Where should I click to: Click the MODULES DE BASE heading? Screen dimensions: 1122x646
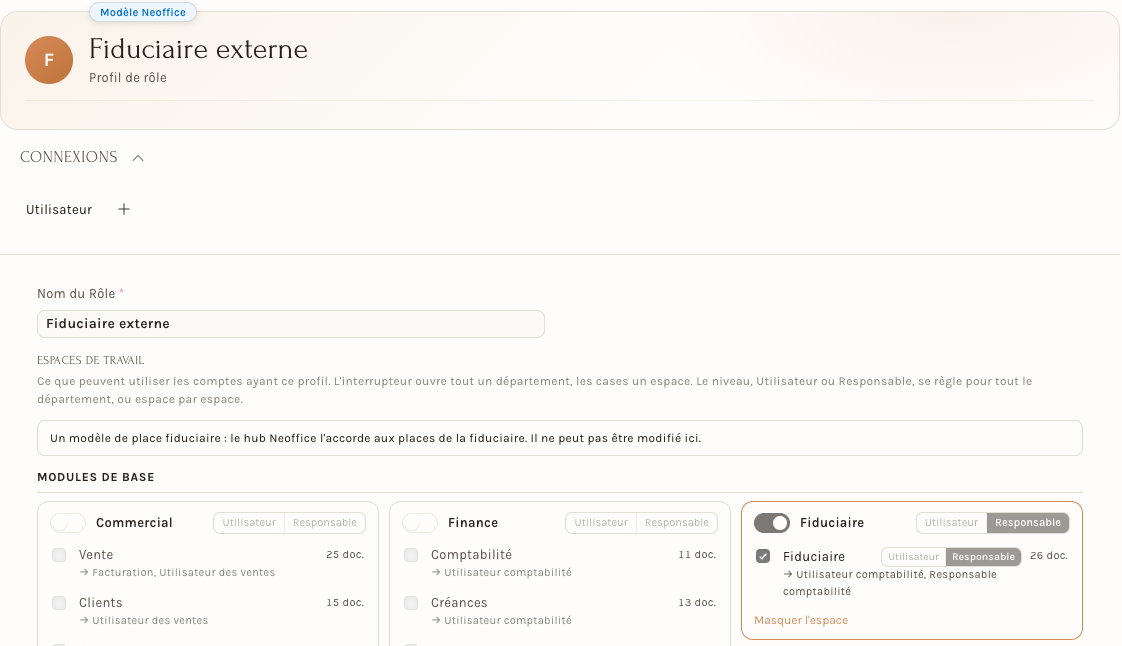[96, 477]
